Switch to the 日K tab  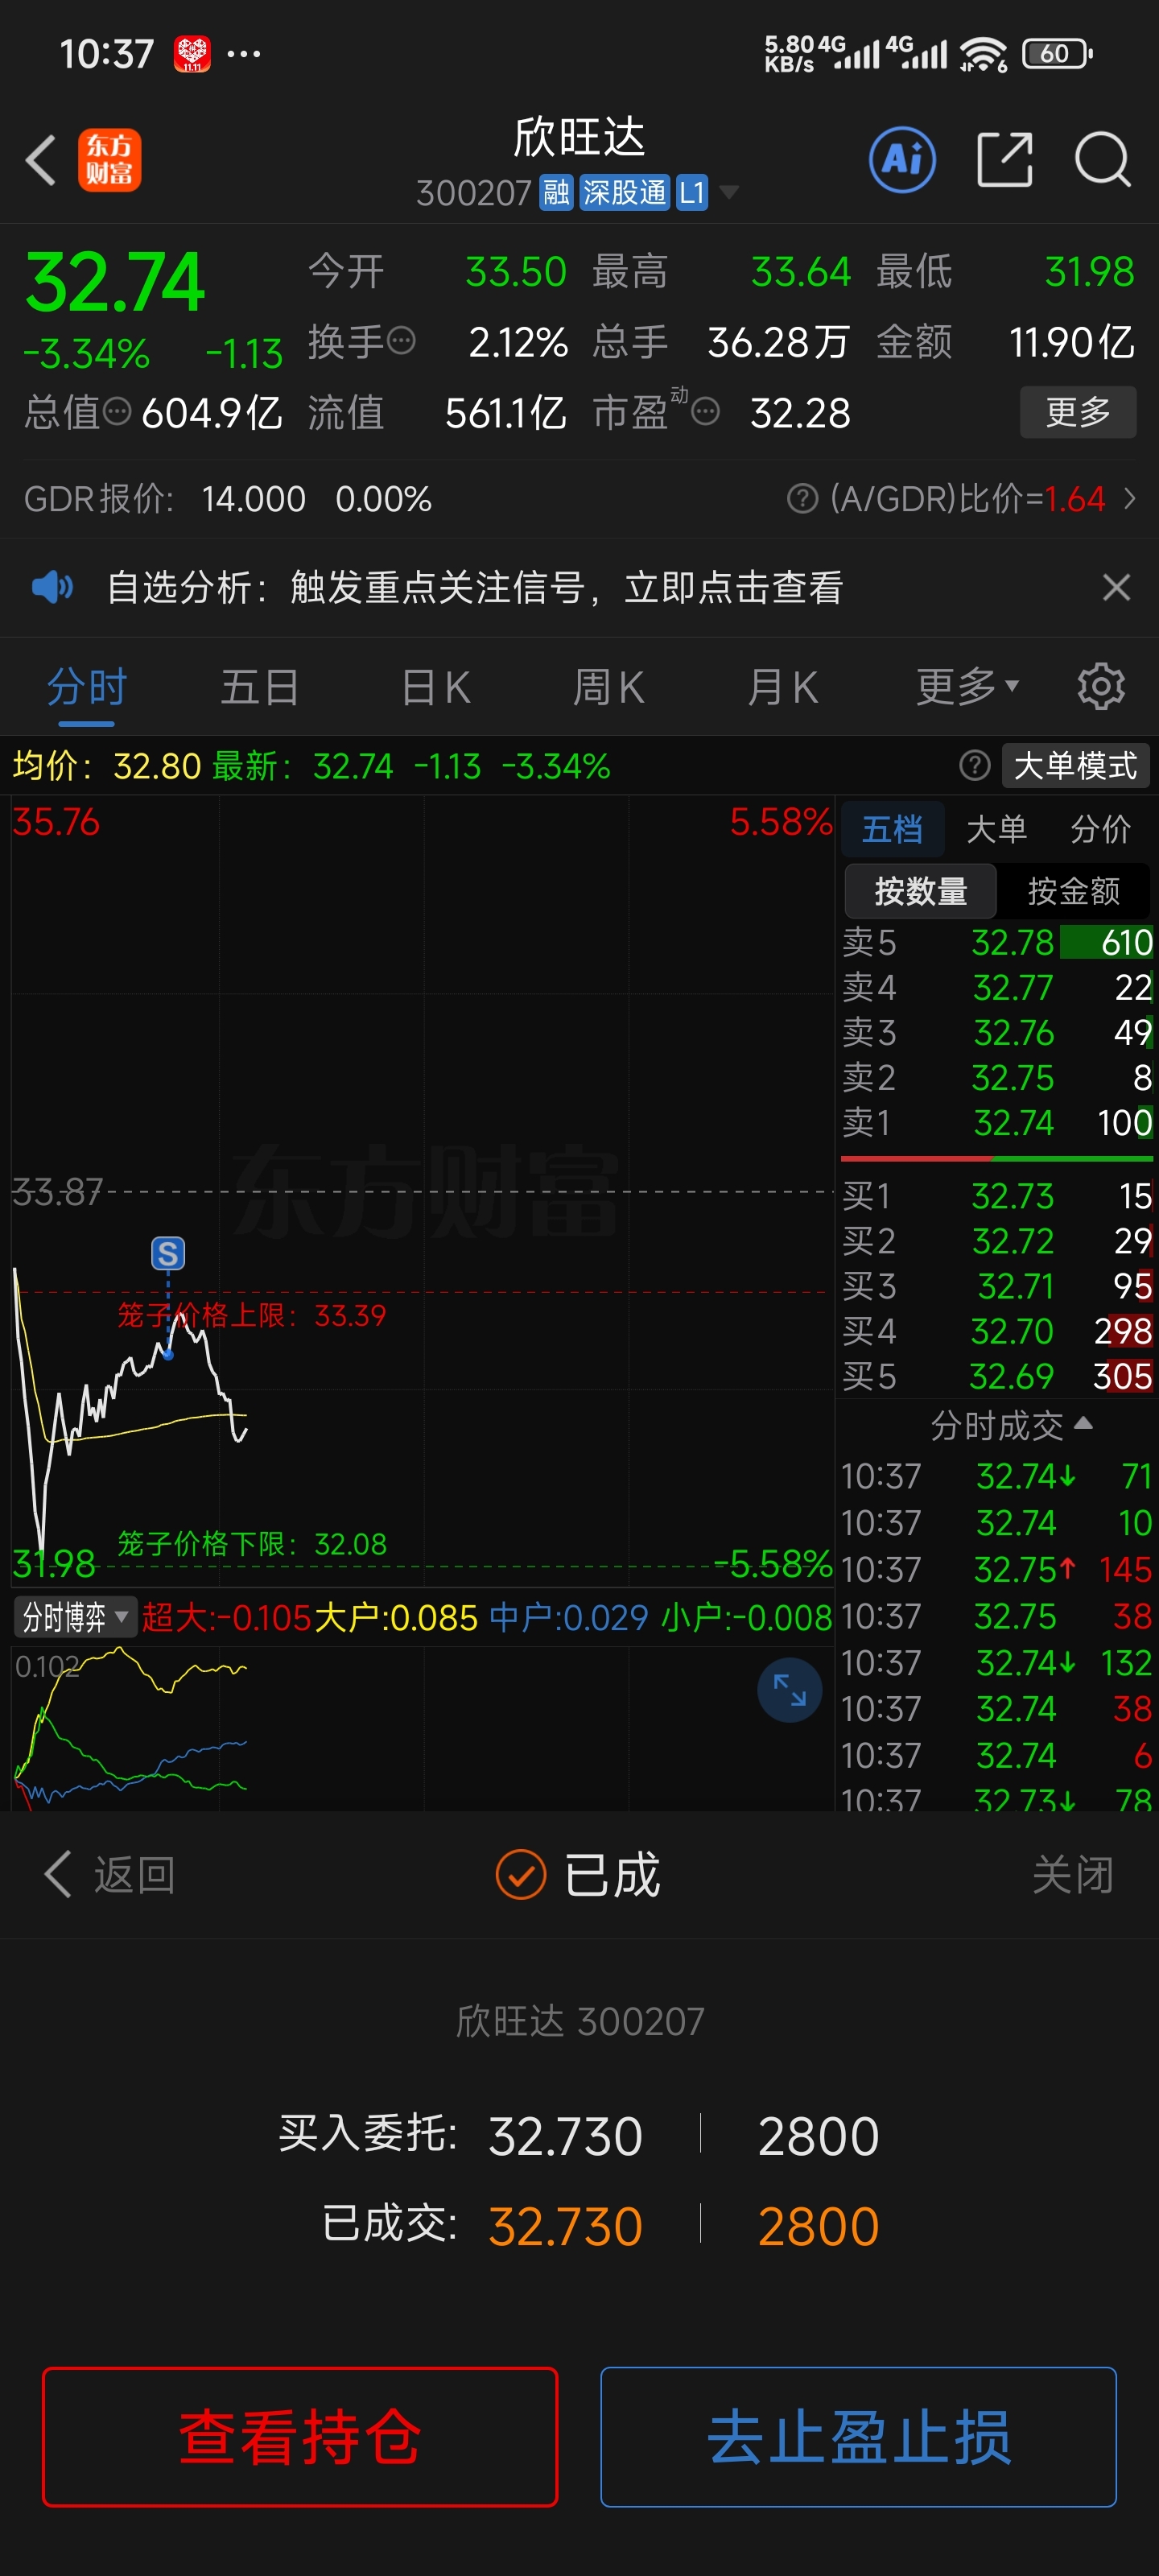[x=436, y=688]
